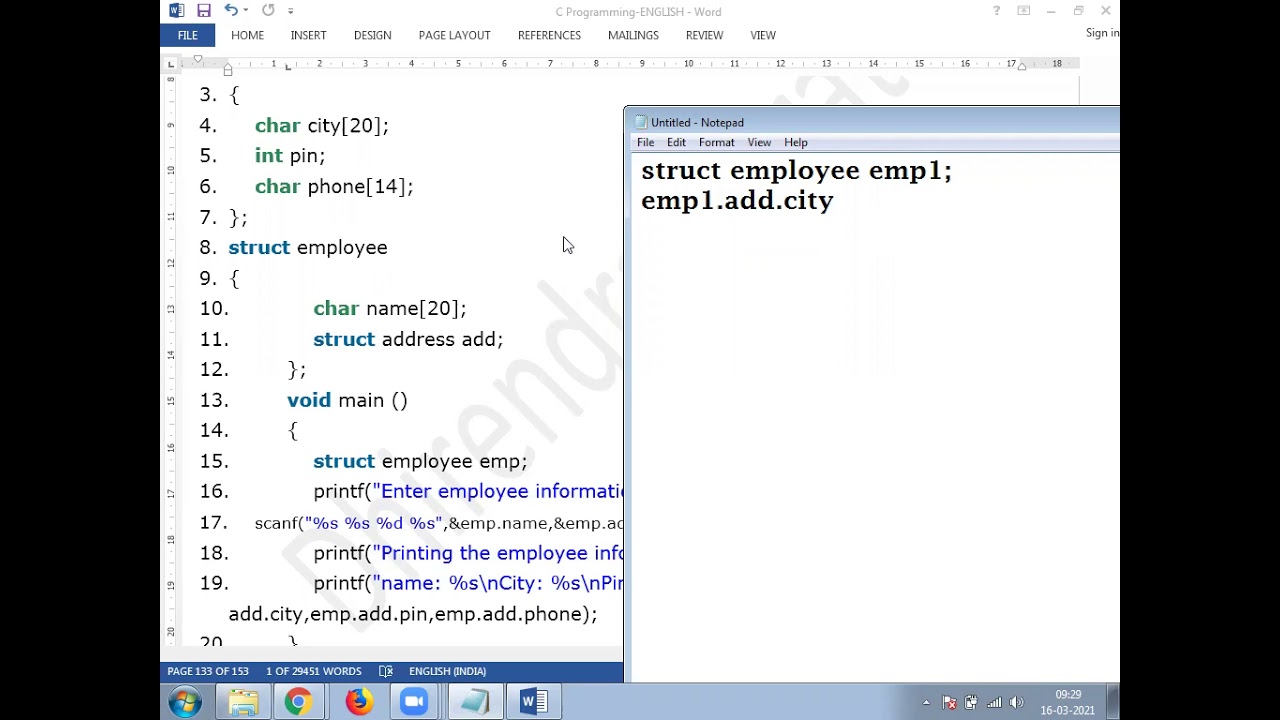The image size is (1280, 720).
Task: Open Notepad's Help menu
Action: [796, 142]
